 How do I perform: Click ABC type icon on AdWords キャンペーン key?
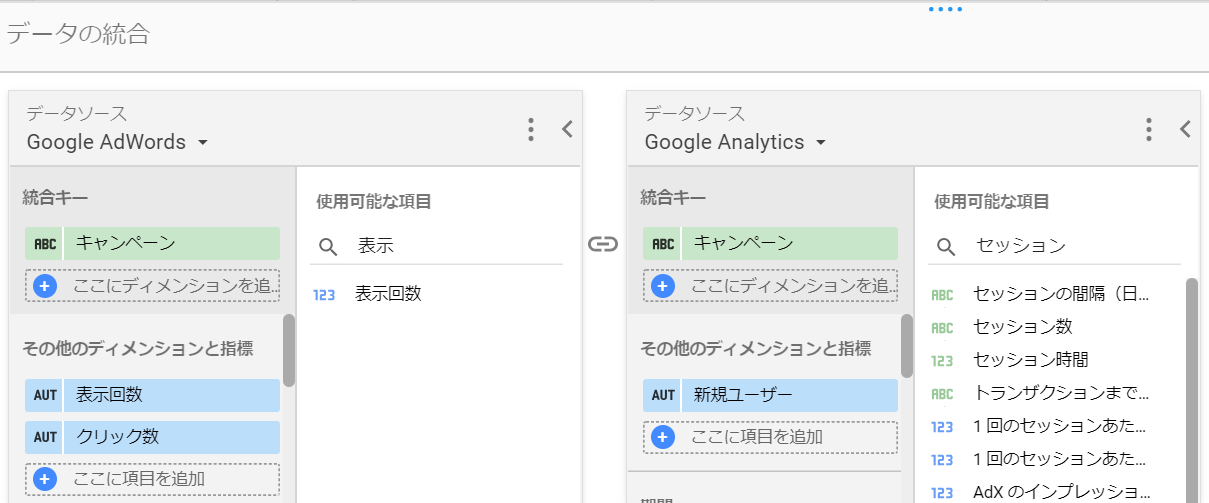point(45,243)
